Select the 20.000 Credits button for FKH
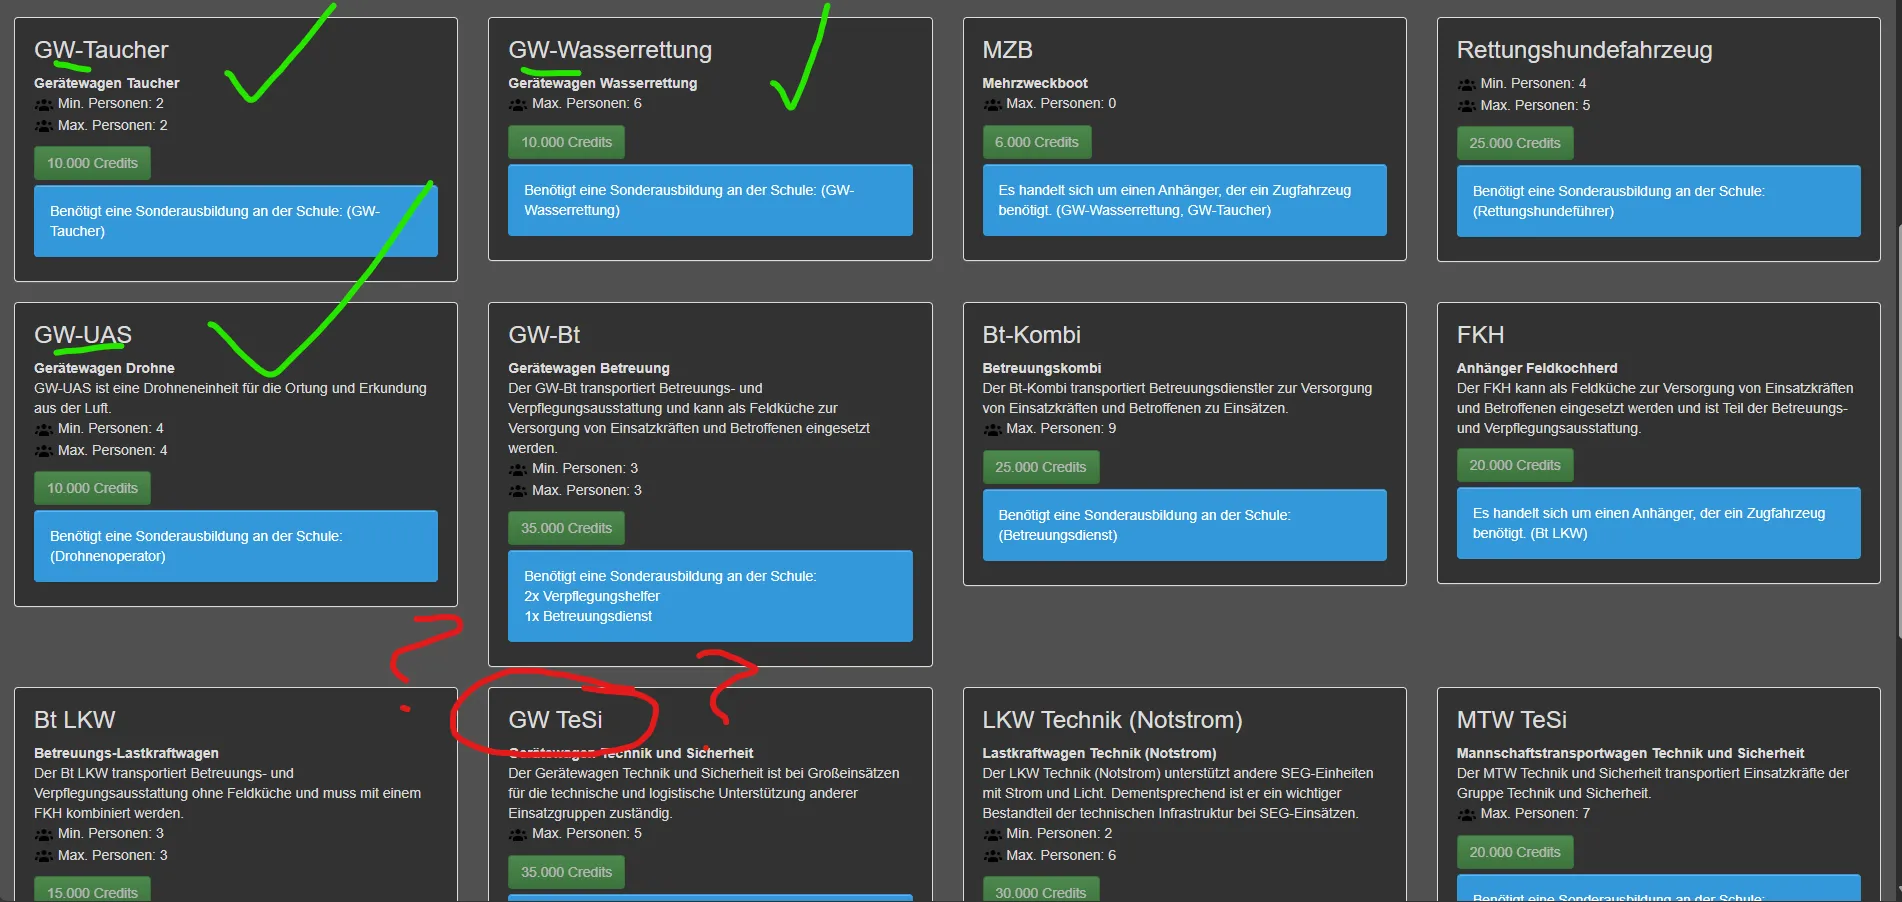This screenshot has height=902, width=1902. point(1514,465)
